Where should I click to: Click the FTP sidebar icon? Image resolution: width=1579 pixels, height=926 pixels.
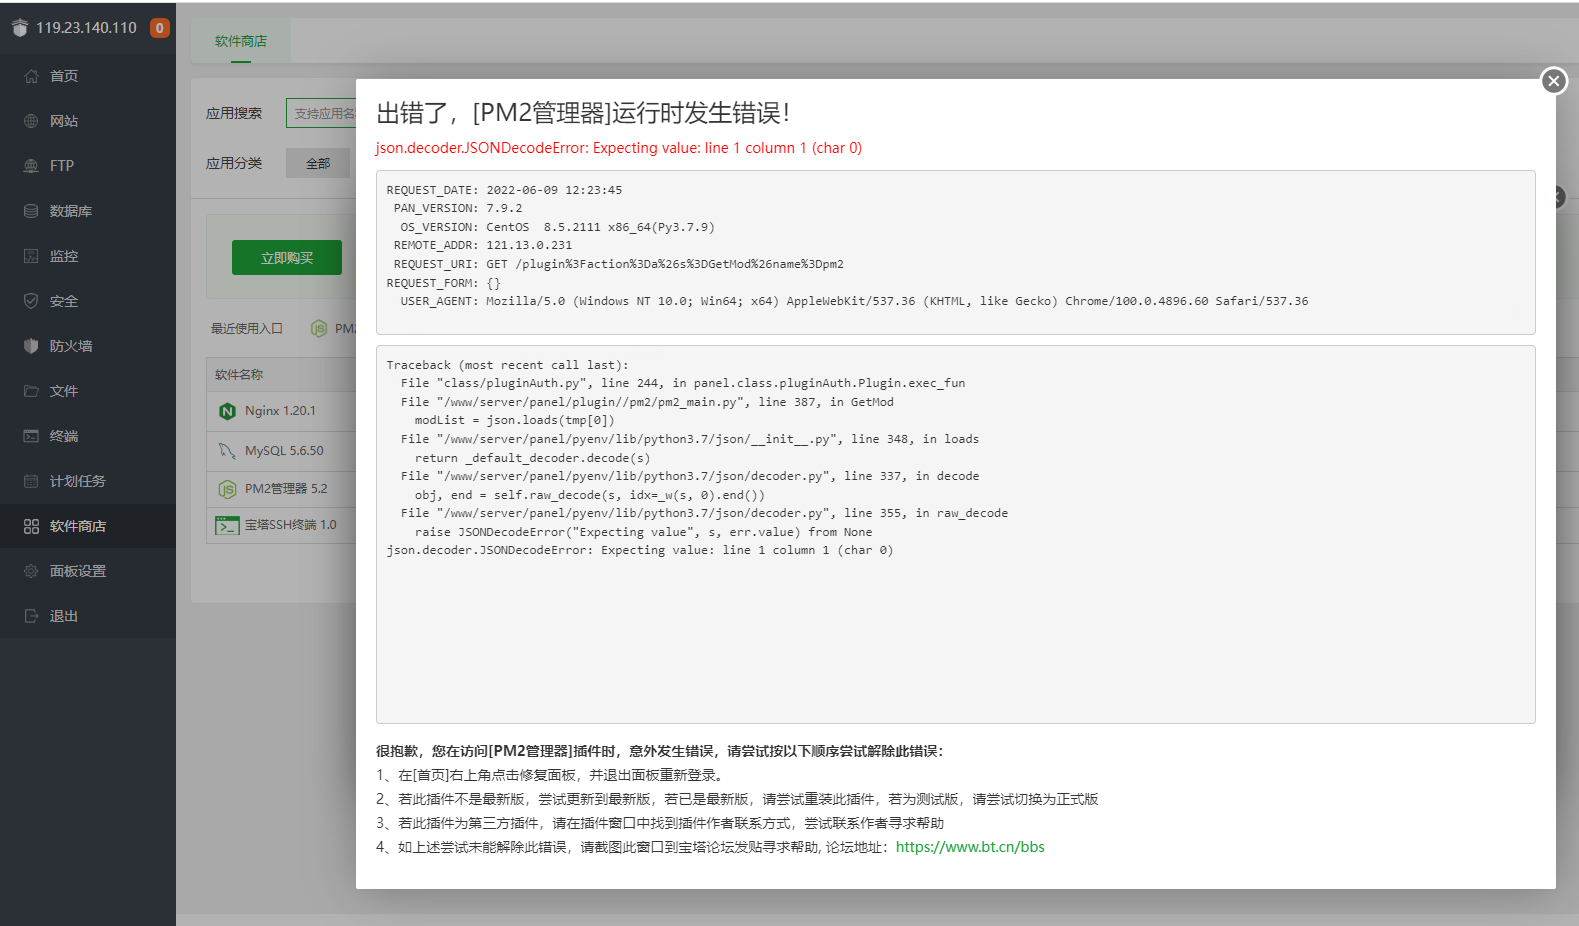pyautogui.click(x=31, y=166)
